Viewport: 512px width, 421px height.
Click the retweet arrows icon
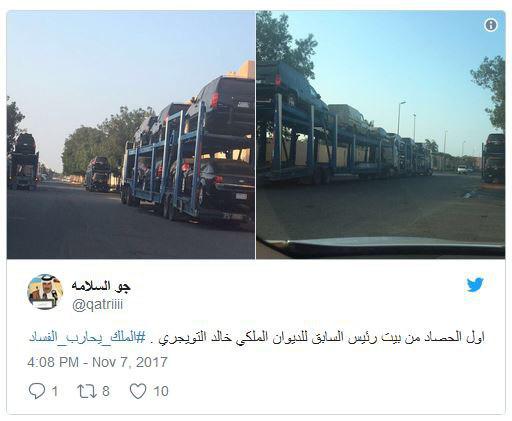point(87,391)
